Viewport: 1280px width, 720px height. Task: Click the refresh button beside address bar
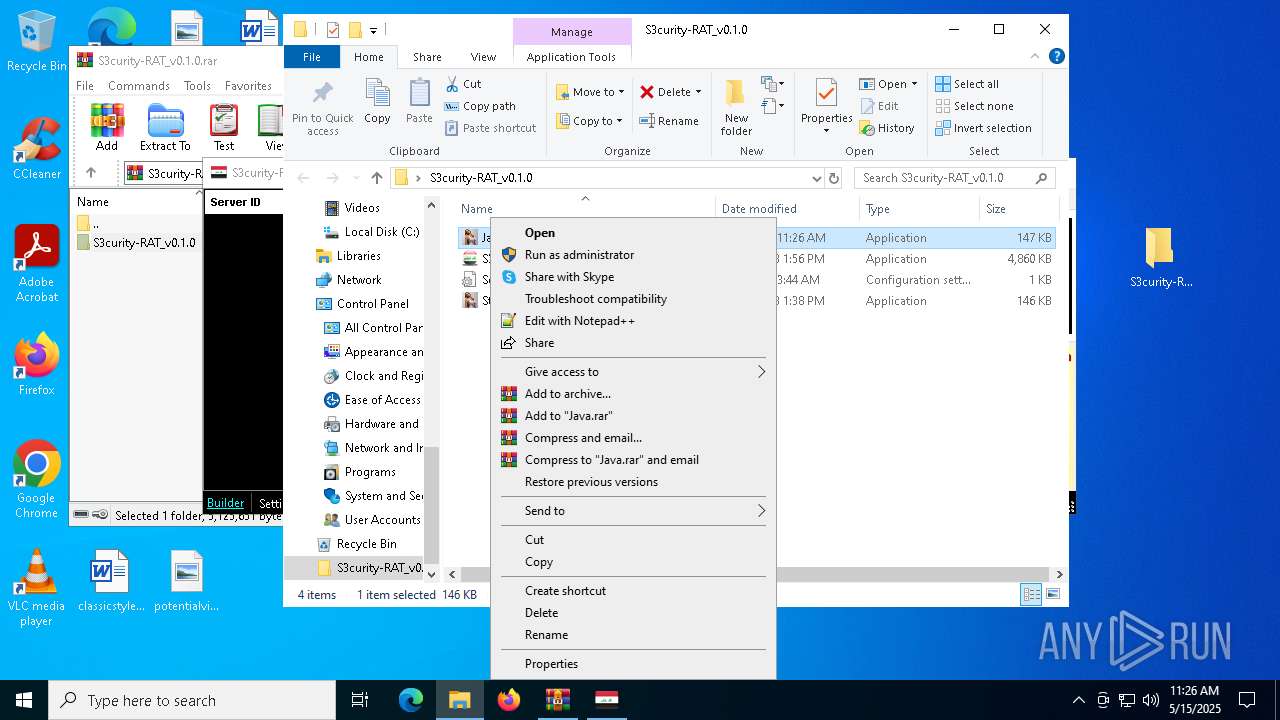pos(834,178)
